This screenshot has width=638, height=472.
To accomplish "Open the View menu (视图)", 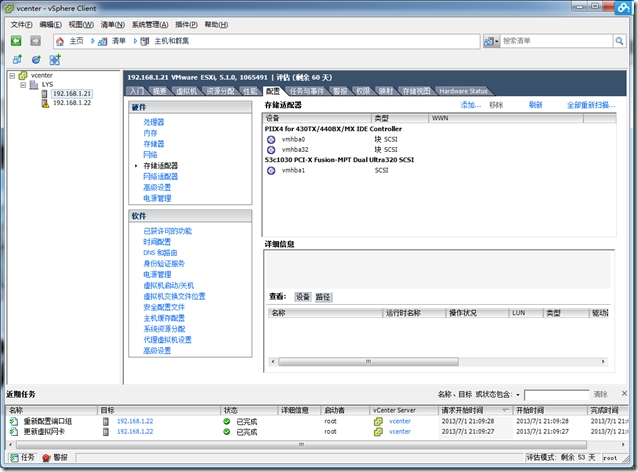I will point(81,25).
